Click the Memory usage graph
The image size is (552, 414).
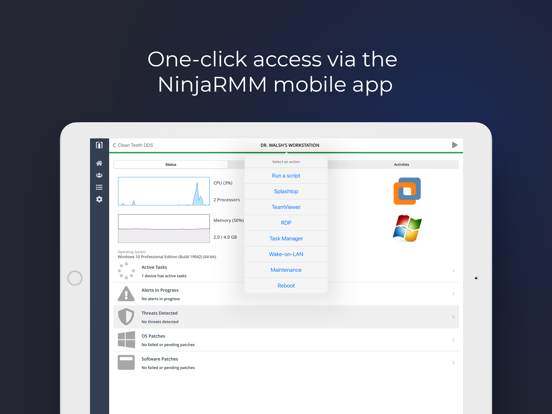pos(164,228)
